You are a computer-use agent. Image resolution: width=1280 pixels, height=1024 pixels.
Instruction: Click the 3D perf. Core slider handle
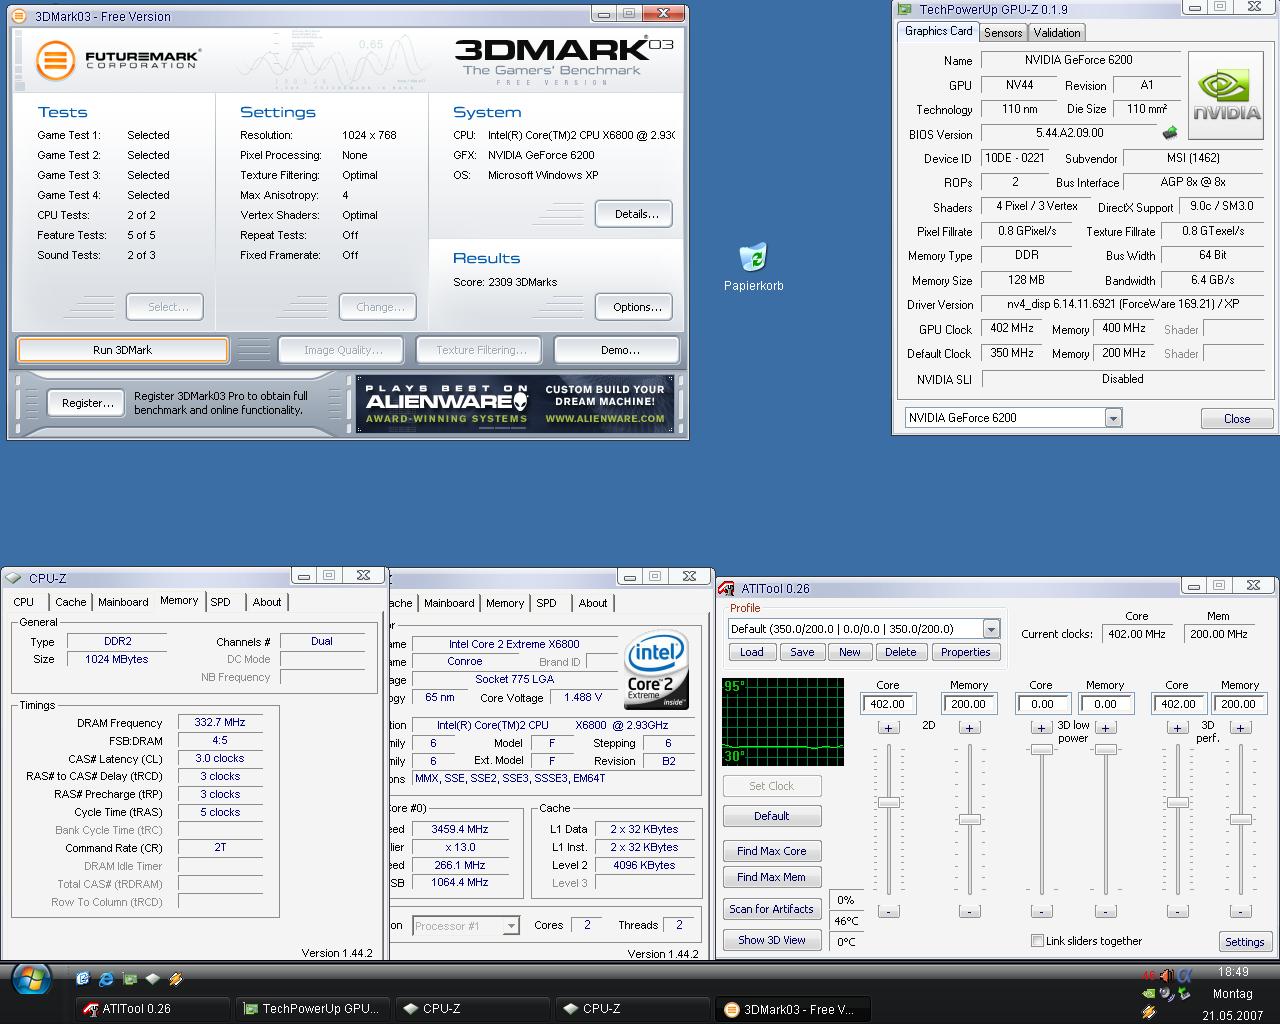tap(1178, 802)
